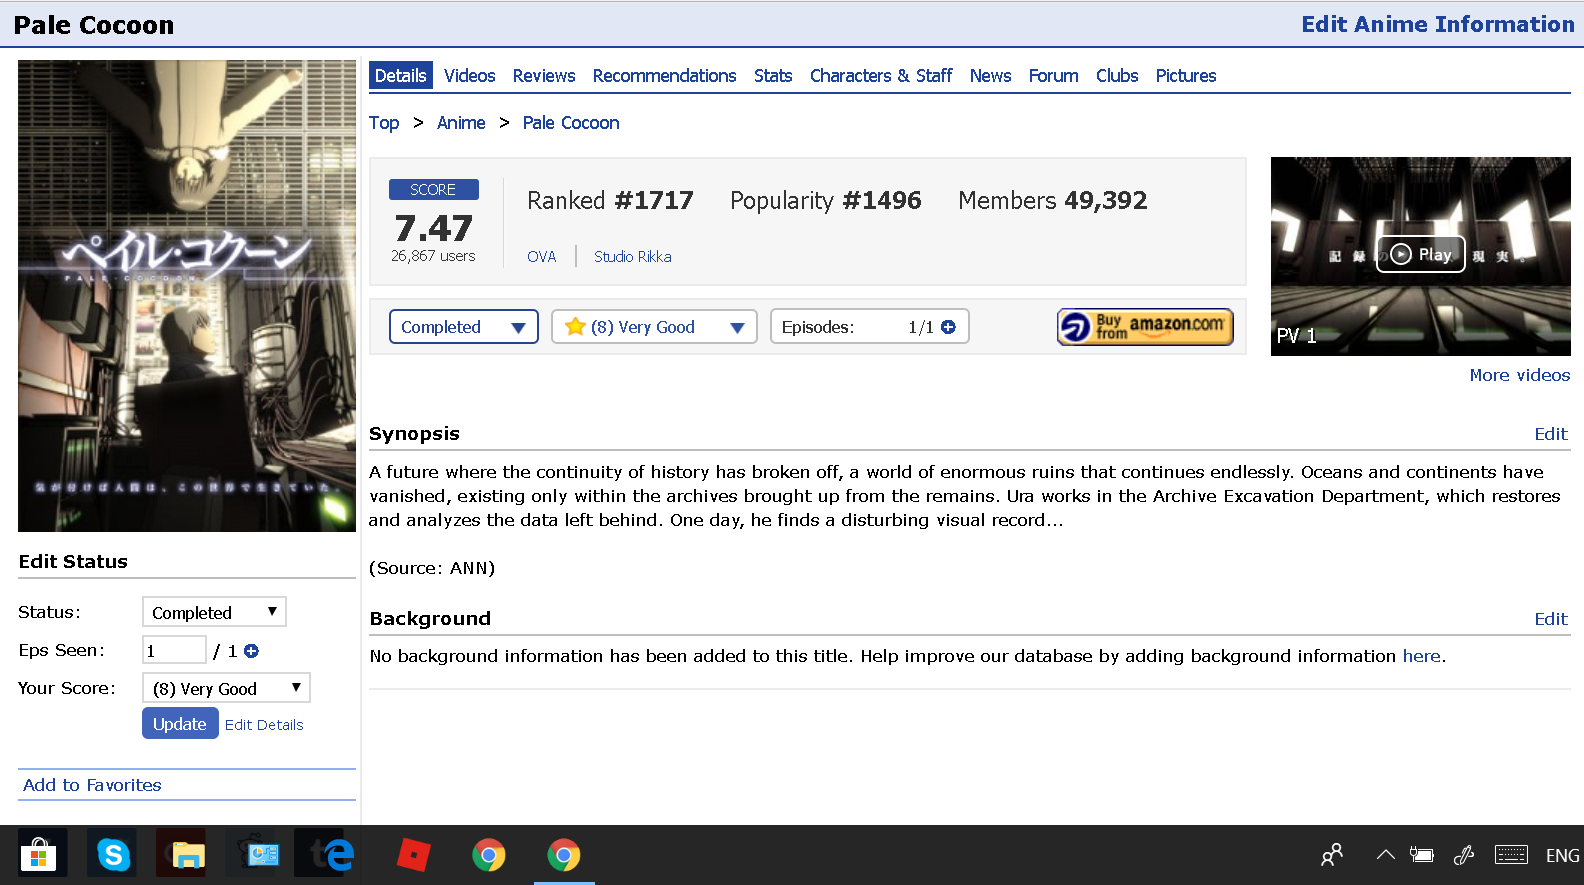View the Recommendations tab
Image resolution: width=1584 pixels, height=885 pixels.
tap(664, 75)
